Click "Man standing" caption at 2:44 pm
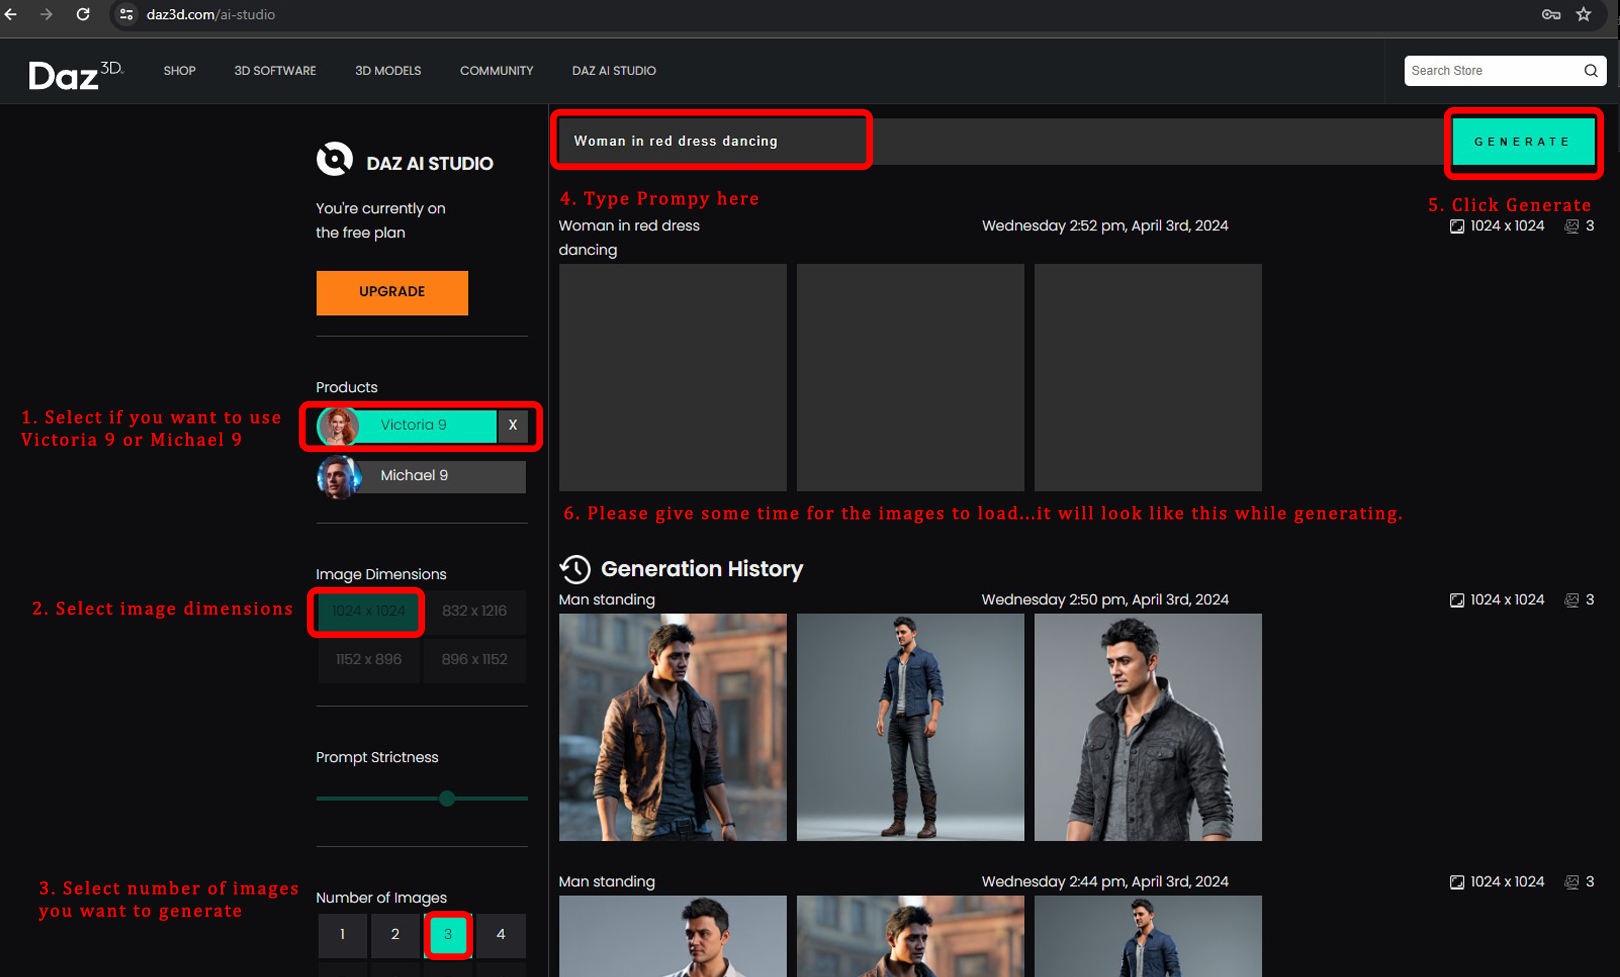Viewport: 1620px width, 977px height. click(x=607, y=882)
